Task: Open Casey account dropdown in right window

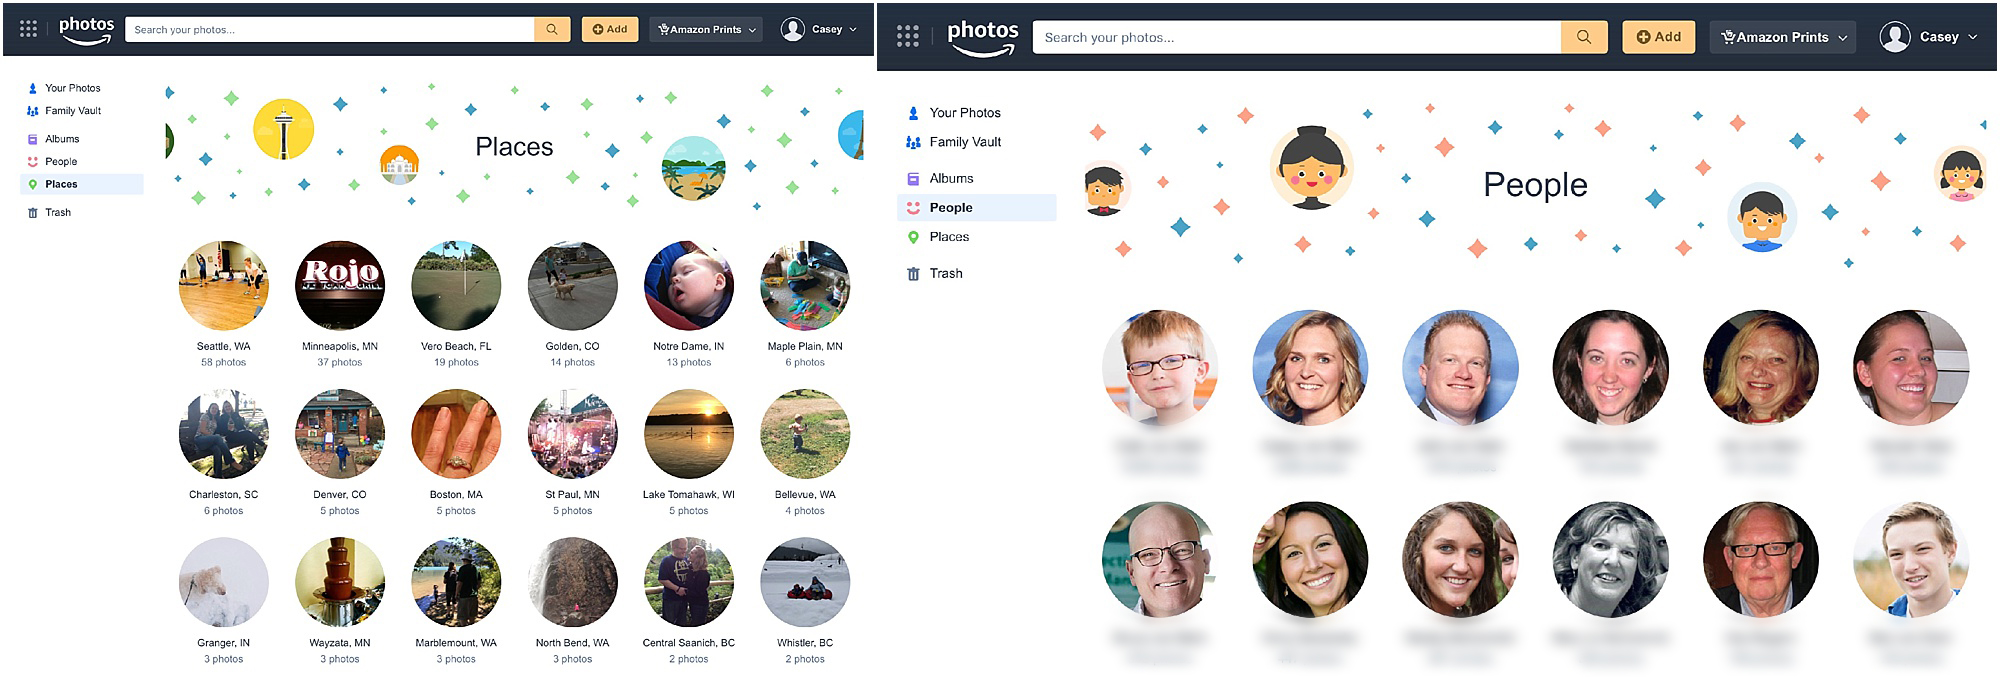Action: pyautogui.click(x=1929, y=37)
